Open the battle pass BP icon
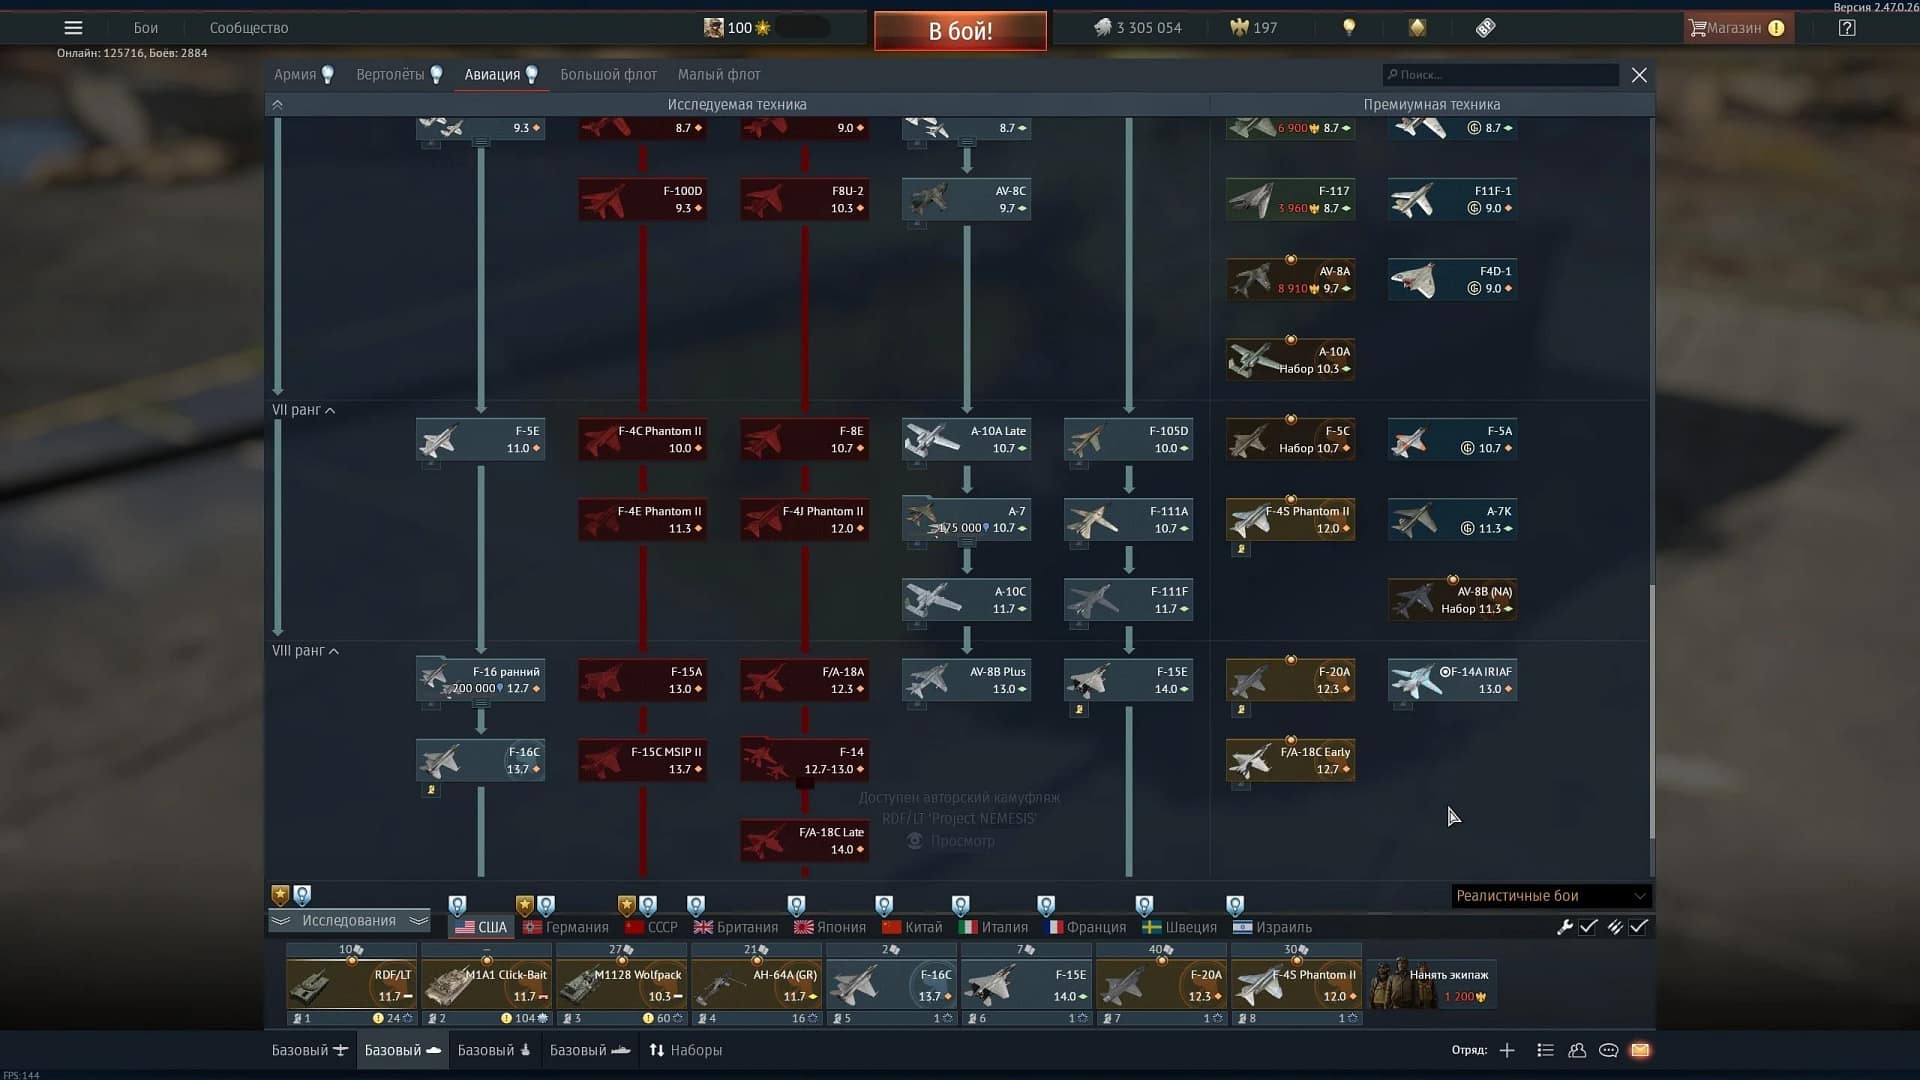 1485,28
